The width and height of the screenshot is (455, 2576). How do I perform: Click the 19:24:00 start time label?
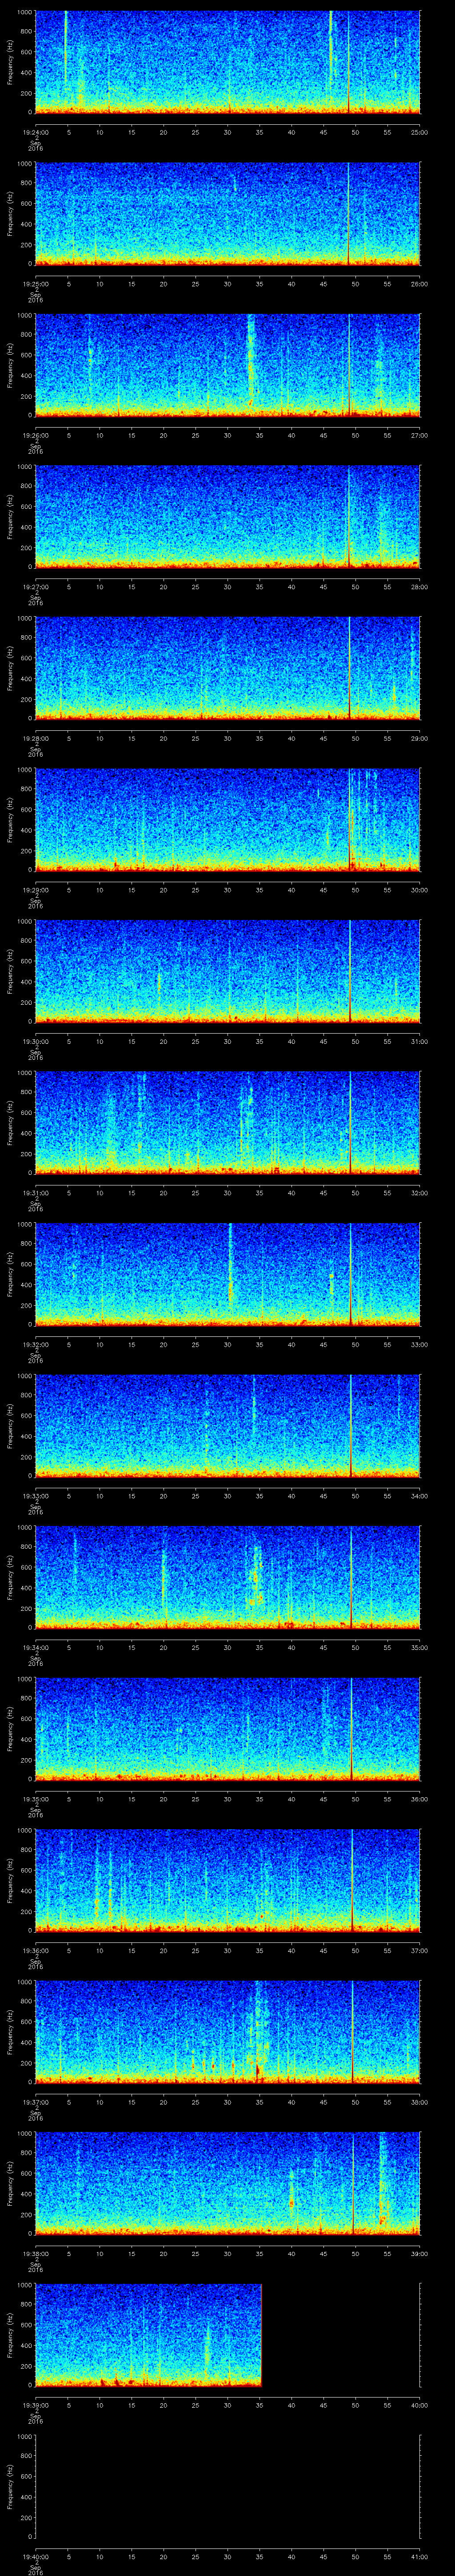pos(35,132)
